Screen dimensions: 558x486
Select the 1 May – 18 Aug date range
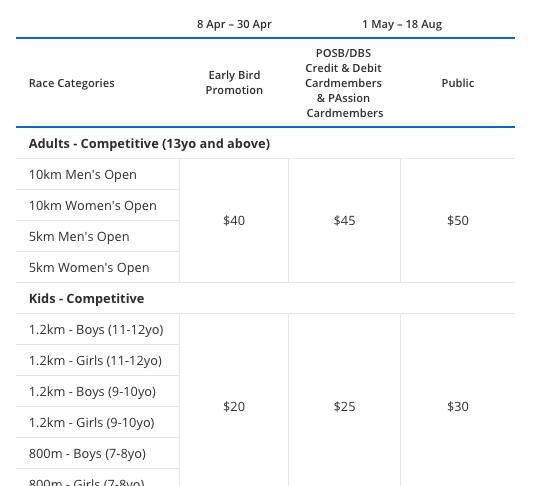402,24
